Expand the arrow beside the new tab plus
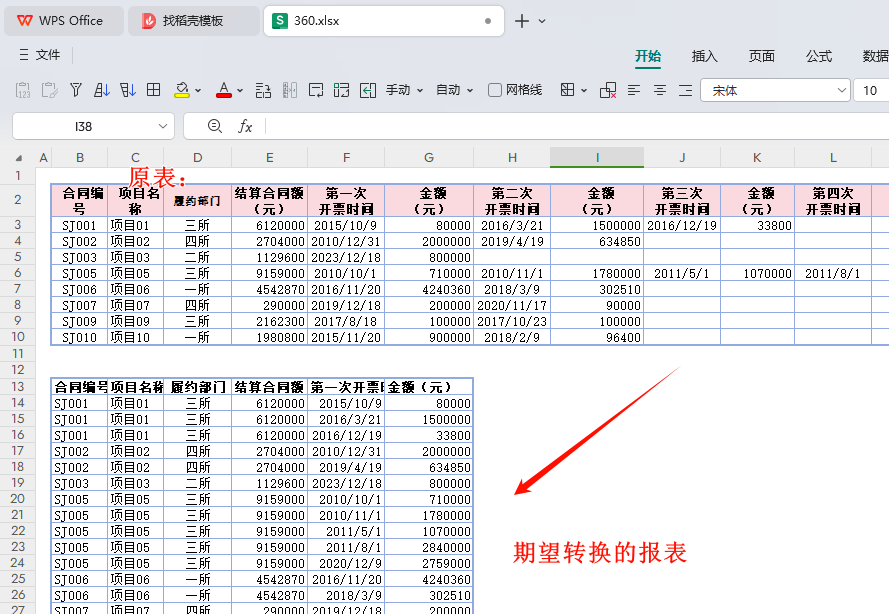This screenshot has height=614, width=889. tap(542, 21)
